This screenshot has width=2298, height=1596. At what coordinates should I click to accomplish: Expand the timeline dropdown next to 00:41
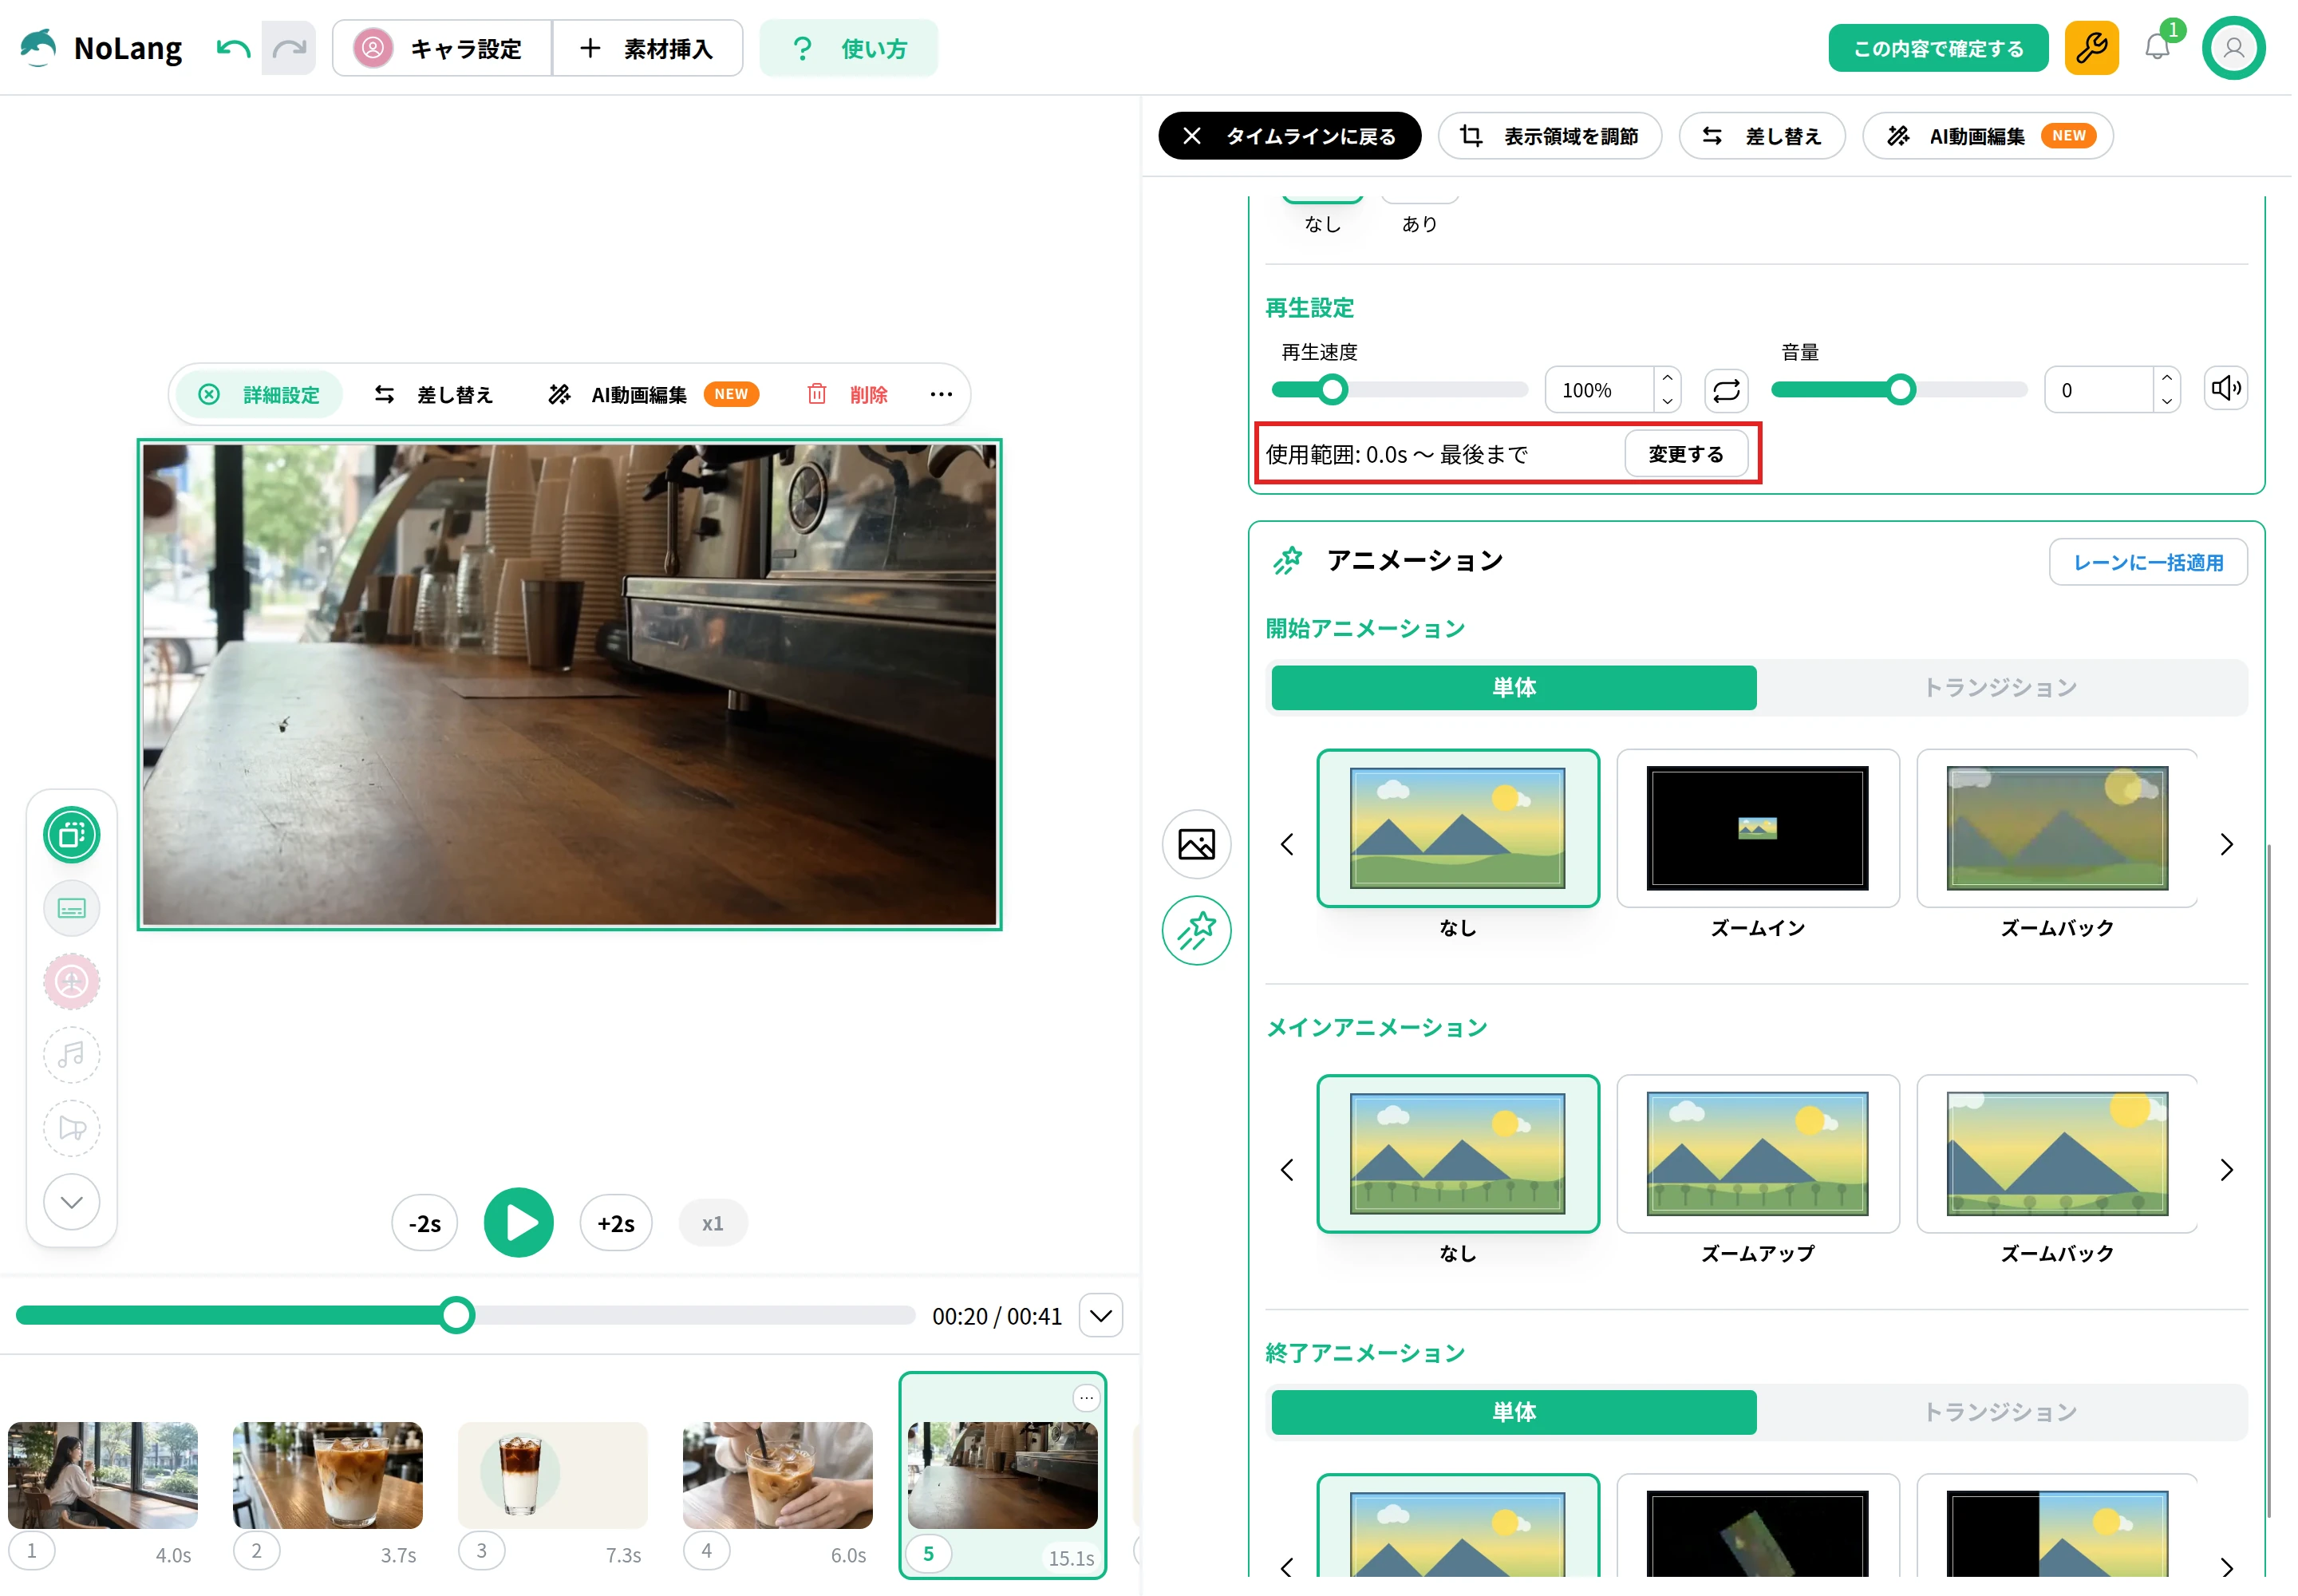(x=1100, y=1316)
